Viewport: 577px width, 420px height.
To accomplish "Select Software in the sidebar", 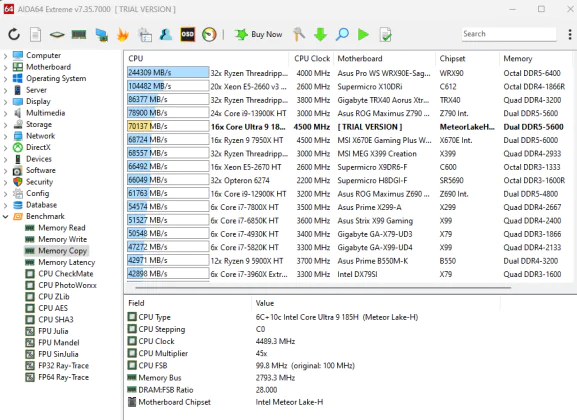I will click(41, 170).
